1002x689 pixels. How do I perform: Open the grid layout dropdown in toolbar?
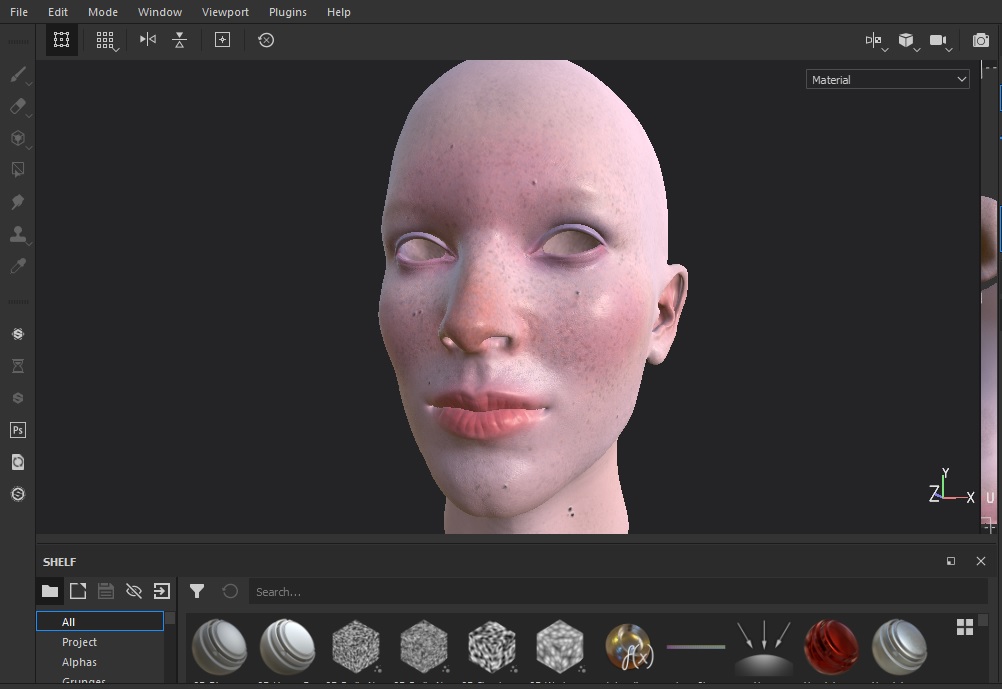tap(106, 41)
